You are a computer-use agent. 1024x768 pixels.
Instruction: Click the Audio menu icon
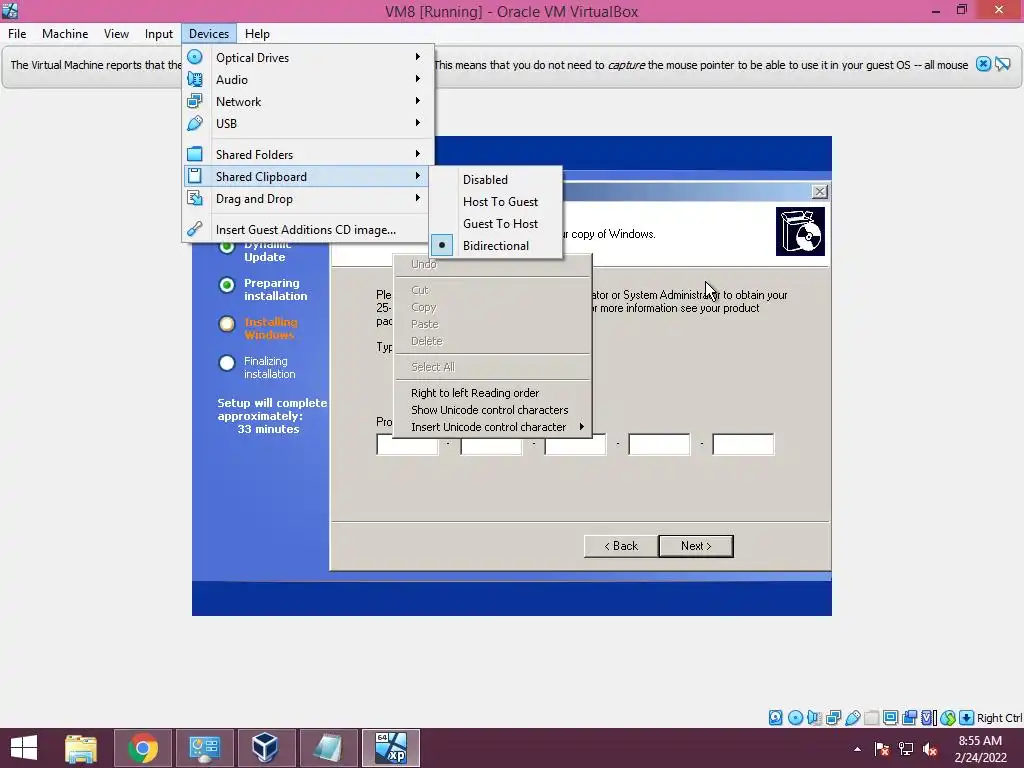coord(195,80)
